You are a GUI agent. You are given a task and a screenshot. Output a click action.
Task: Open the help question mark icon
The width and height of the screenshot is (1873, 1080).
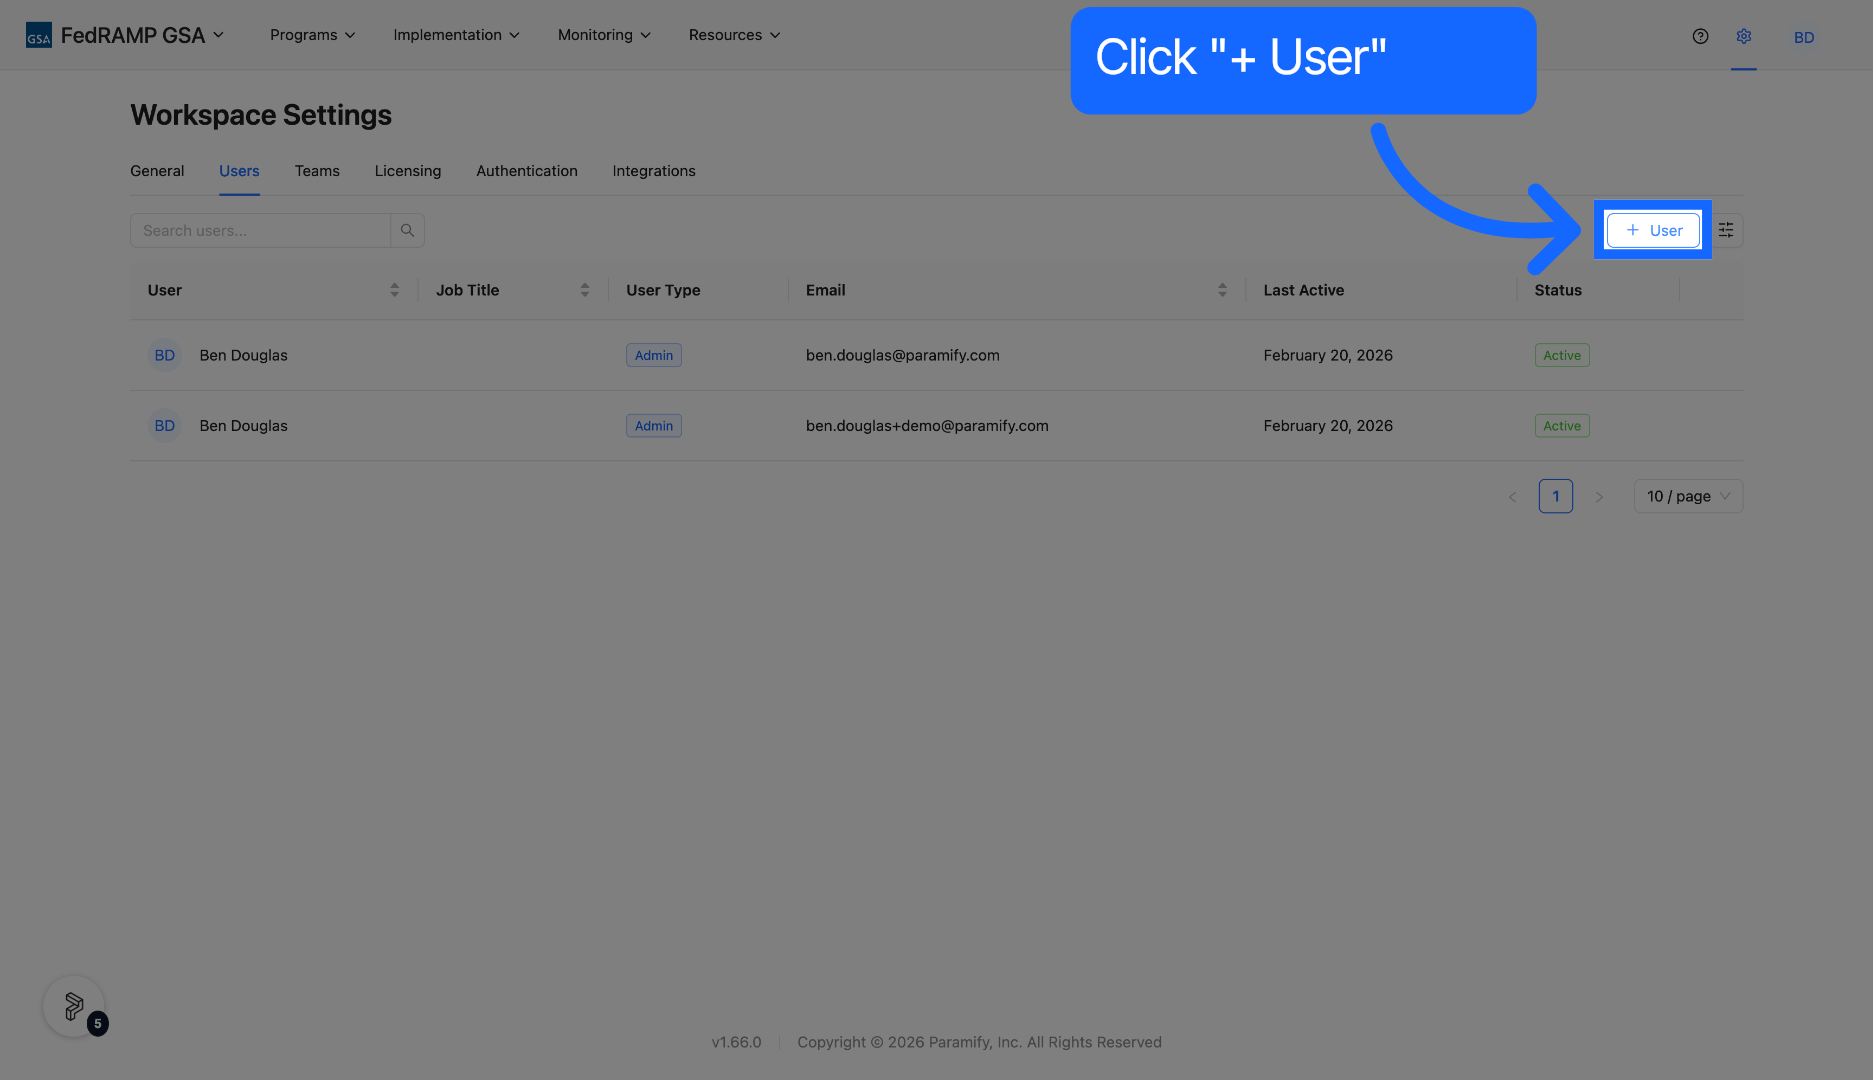point(1700,36)
